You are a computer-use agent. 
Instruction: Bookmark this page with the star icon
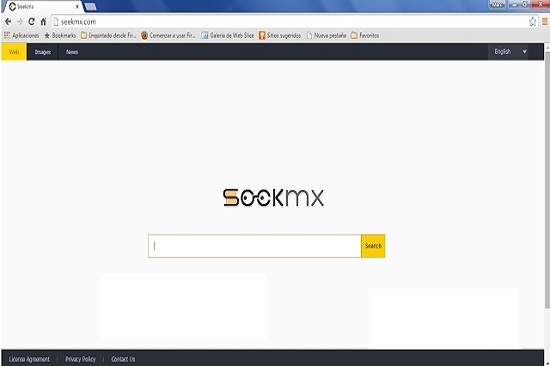click(x=532, y=22)
